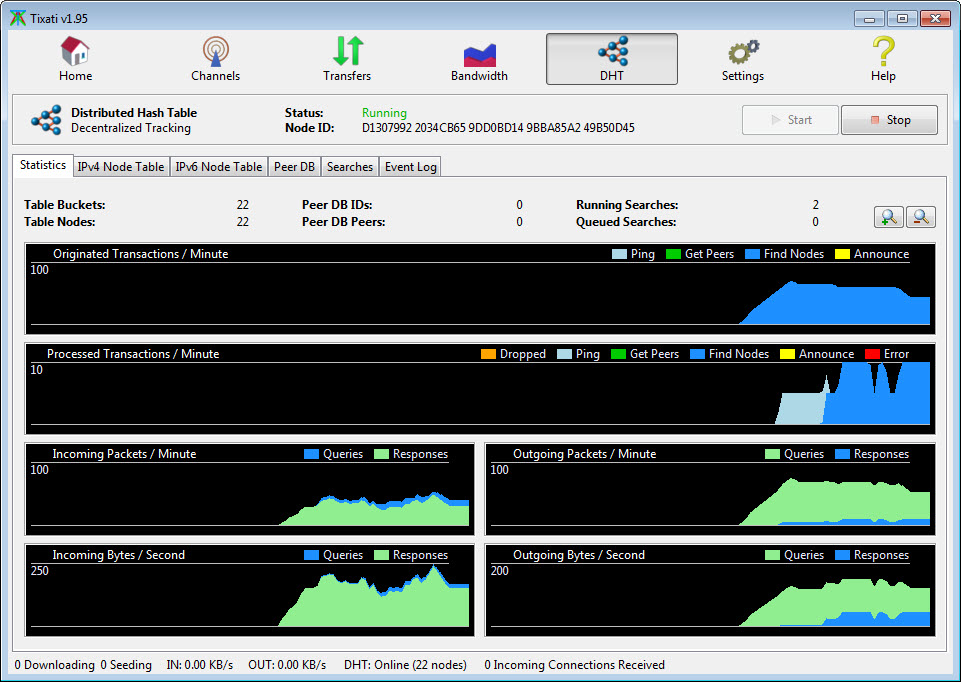This screenshot has width=961, height=682.
Task: Minimize the Tixati window
Action: [869, 19]
